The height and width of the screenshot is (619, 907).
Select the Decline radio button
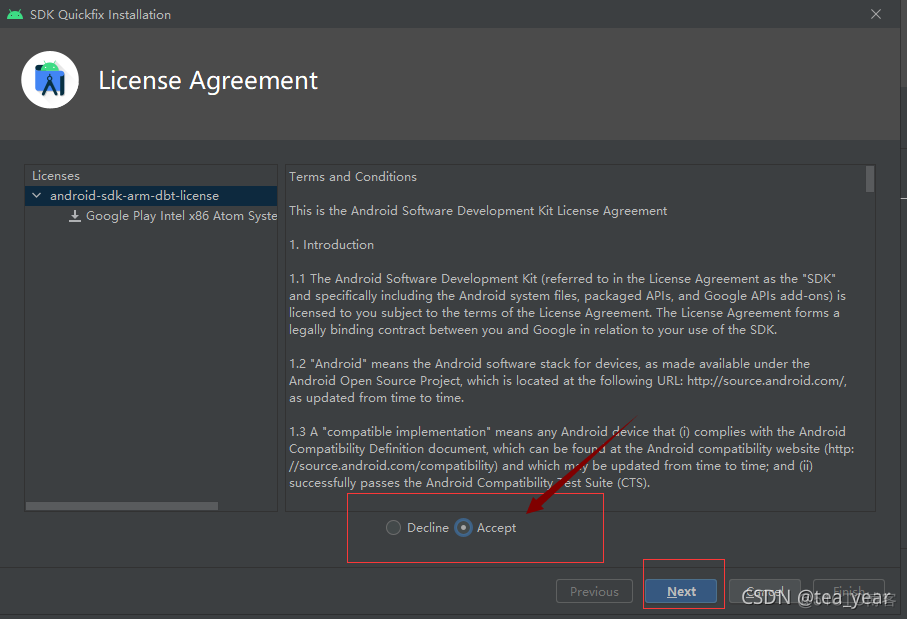point(393,528)
